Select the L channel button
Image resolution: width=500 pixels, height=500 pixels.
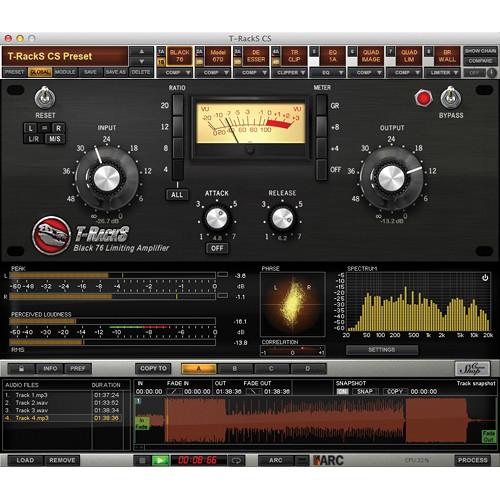[x=30, y=128]
